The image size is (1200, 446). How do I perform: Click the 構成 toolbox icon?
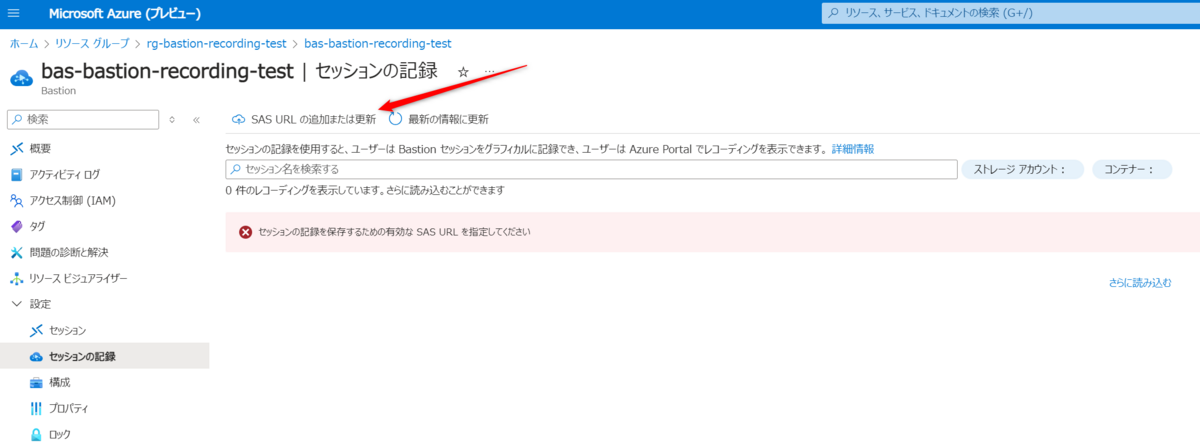point(37,382)
